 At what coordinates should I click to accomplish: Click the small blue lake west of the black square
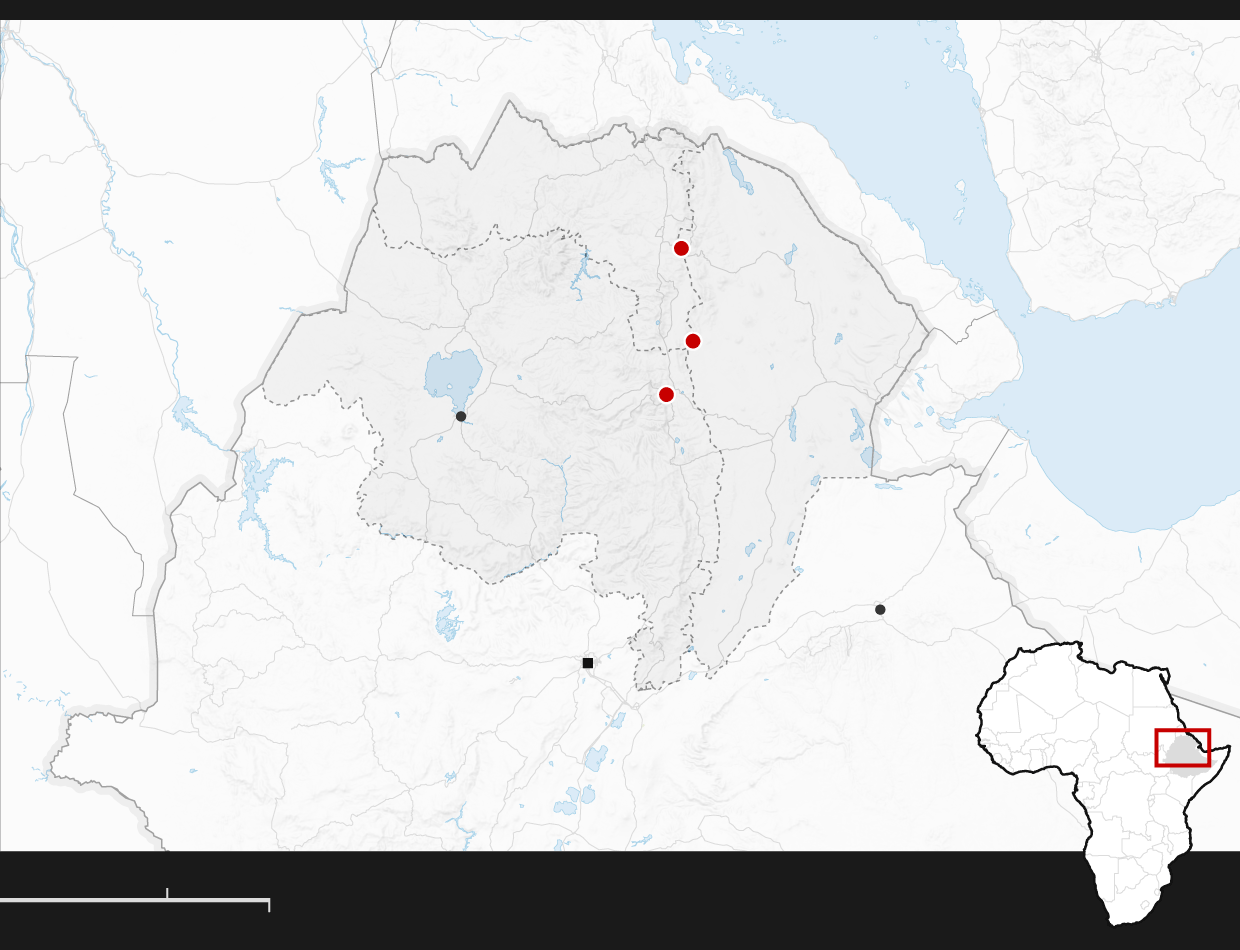point(447,617)
